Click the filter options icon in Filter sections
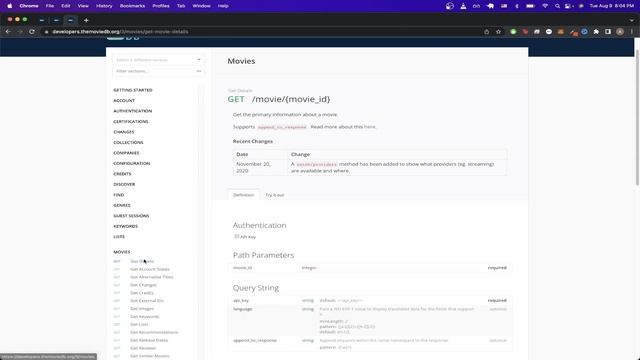This screenshot has height=360, width=640. point(199,71)
